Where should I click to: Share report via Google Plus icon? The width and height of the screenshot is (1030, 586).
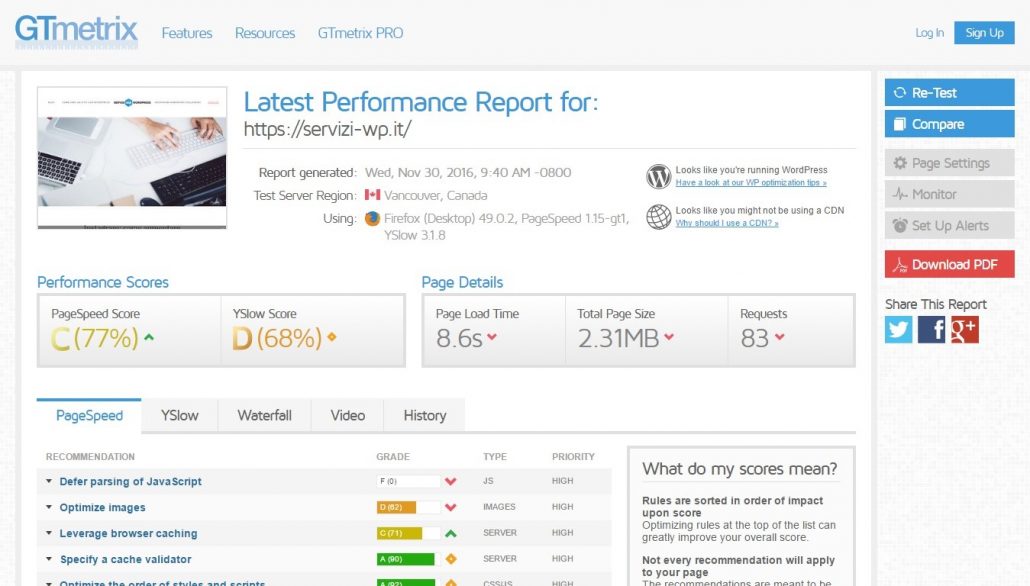pyautogui.click(x=964, y=330)
